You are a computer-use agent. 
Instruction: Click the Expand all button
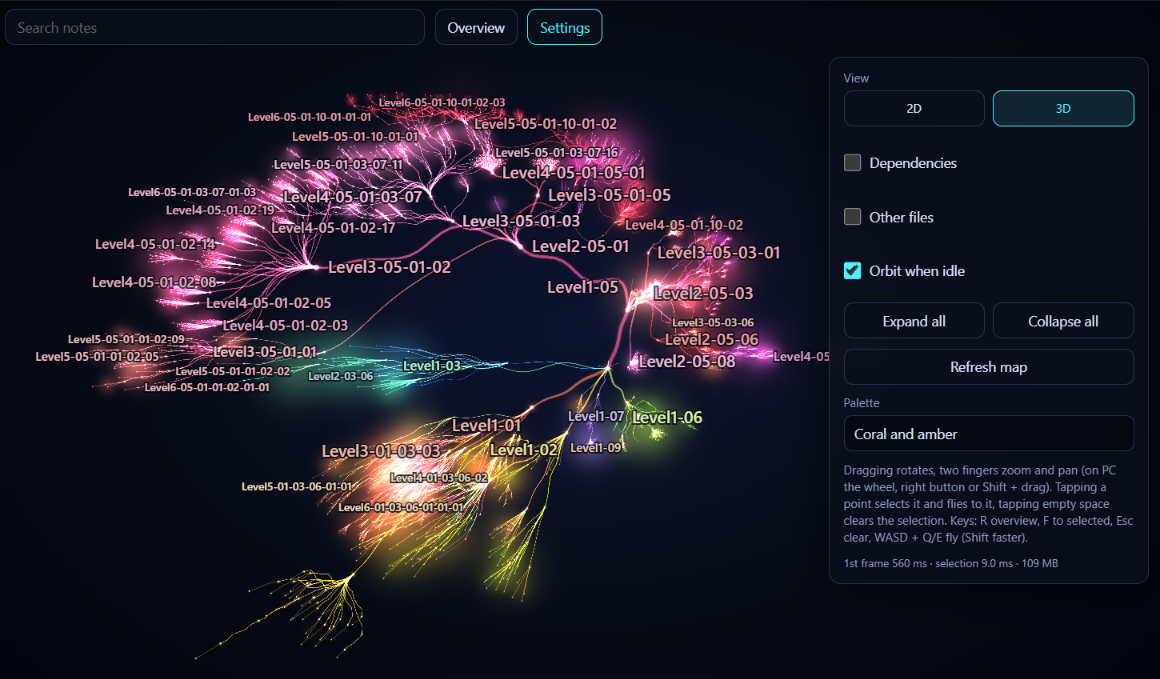pos(914,321)
